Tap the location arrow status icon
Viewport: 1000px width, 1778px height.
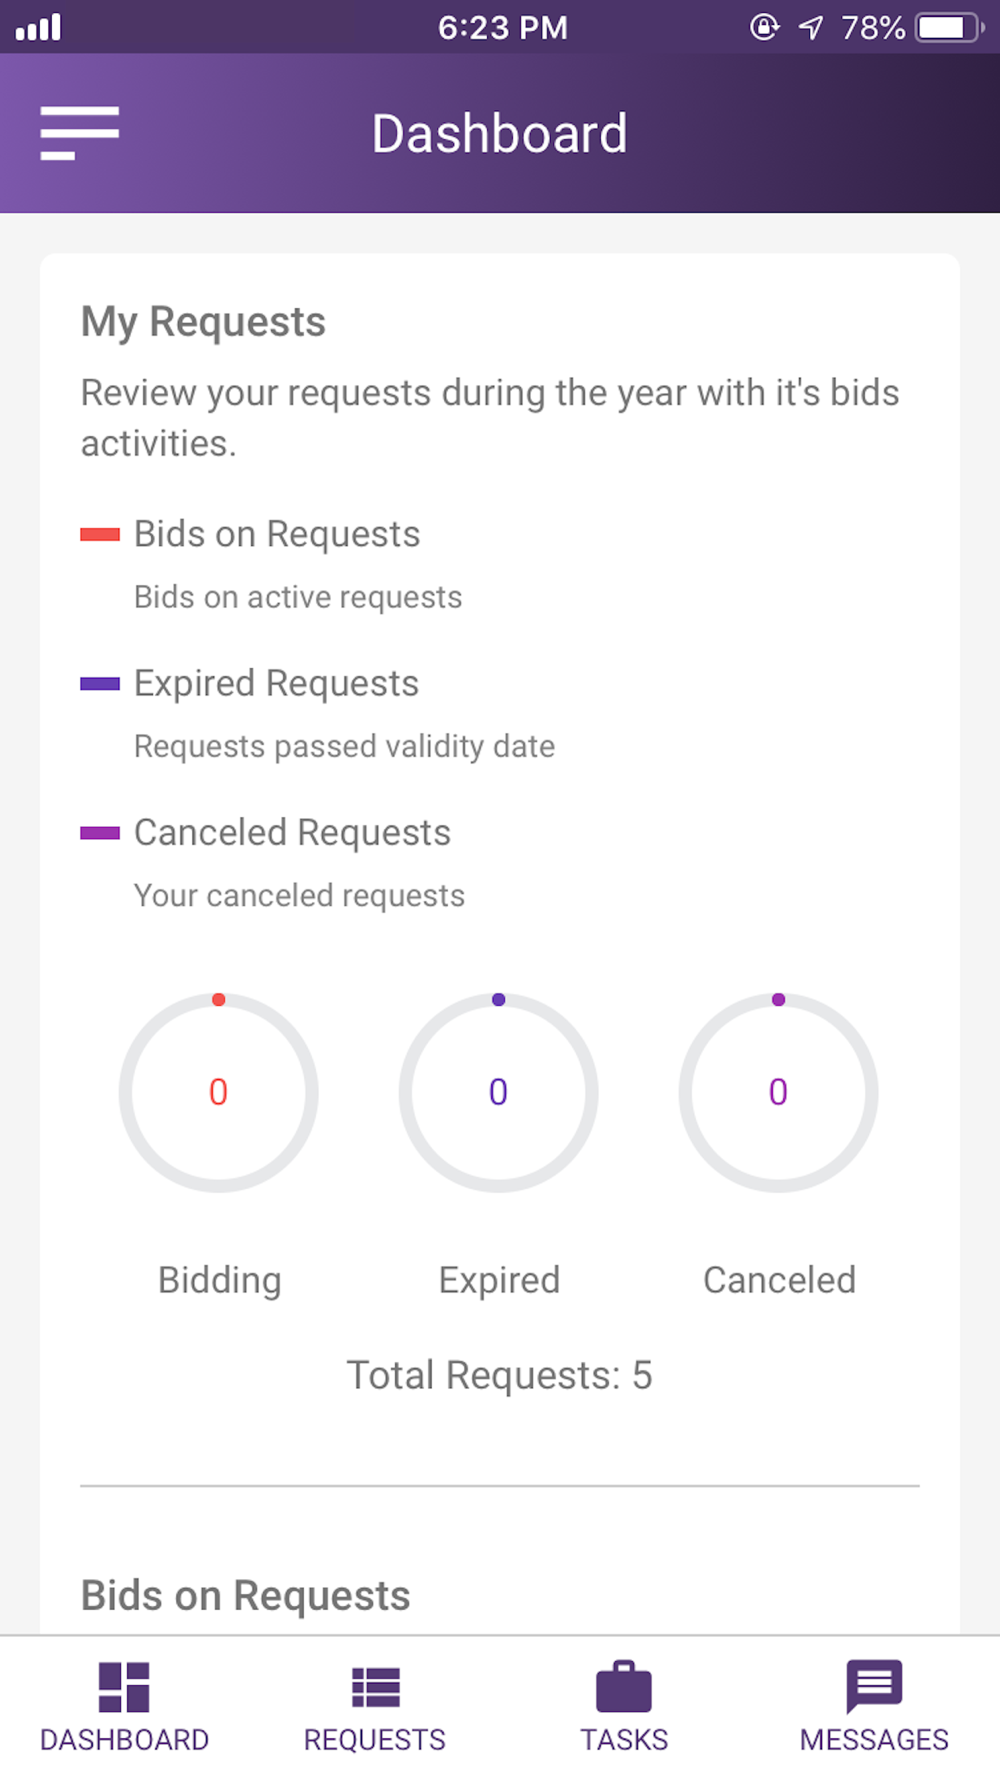pyautogui.click(x=811, y=27)
